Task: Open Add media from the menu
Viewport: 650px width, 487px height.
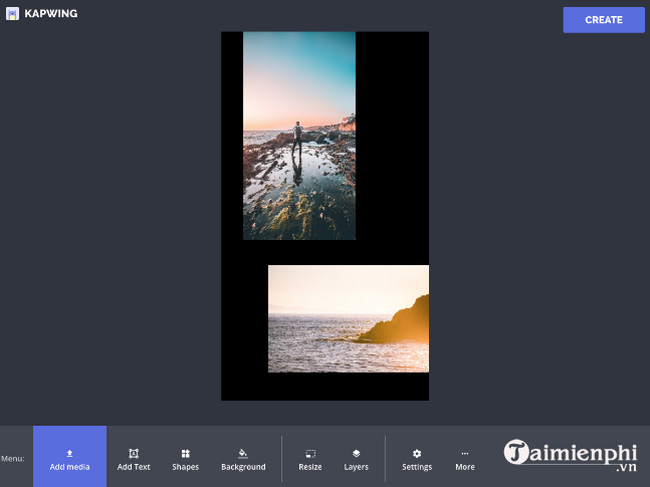Action: [x=70, y=456]
